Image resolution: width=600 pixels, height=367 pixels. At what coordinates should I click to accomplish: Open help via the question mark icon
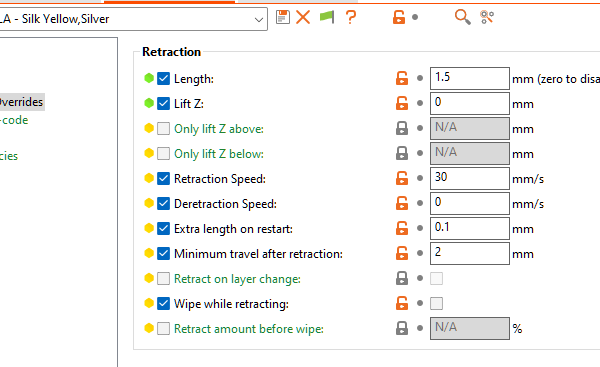[x=351, y=17]
